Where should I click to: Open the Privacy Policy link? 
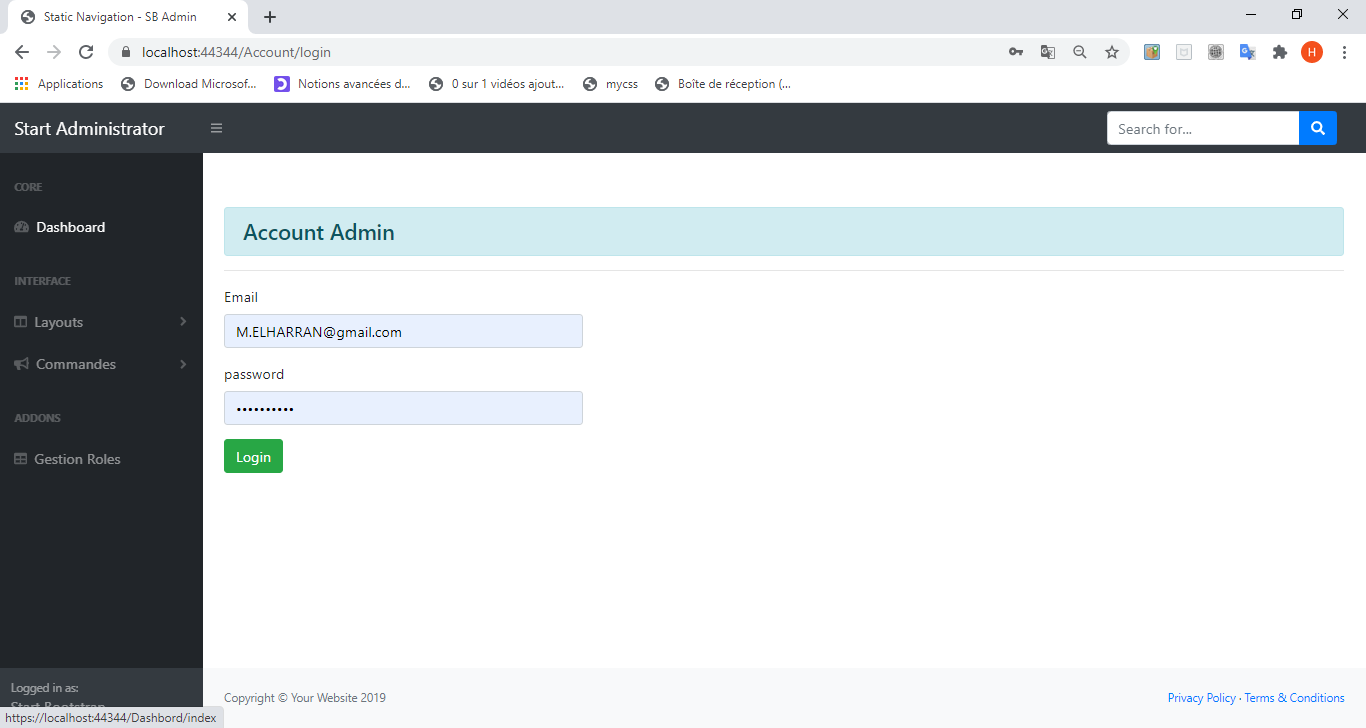(x=1201, y=697)
